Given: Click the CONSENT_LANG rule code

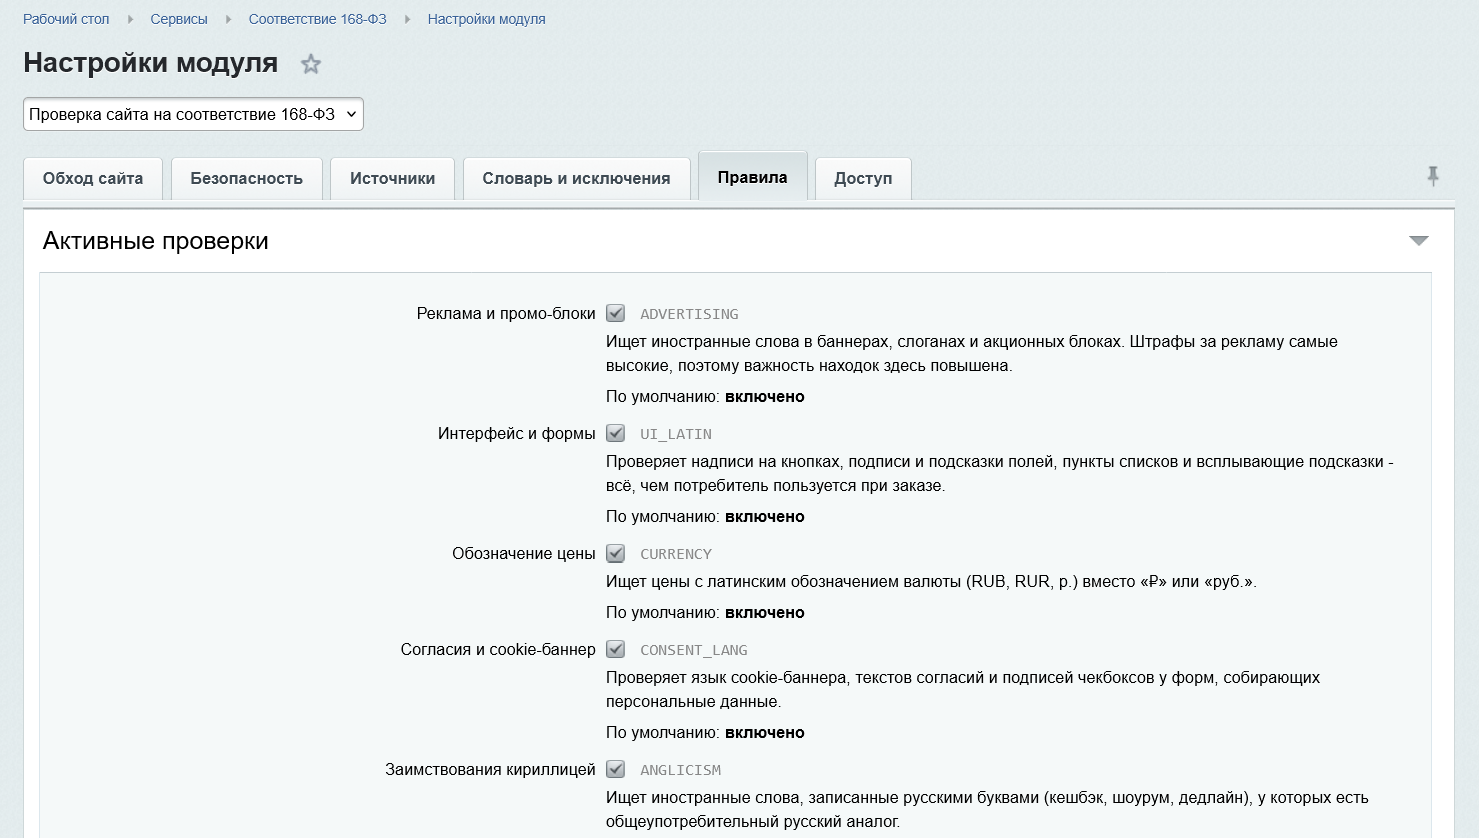Looking at the screenshot, I should (694, 650).
